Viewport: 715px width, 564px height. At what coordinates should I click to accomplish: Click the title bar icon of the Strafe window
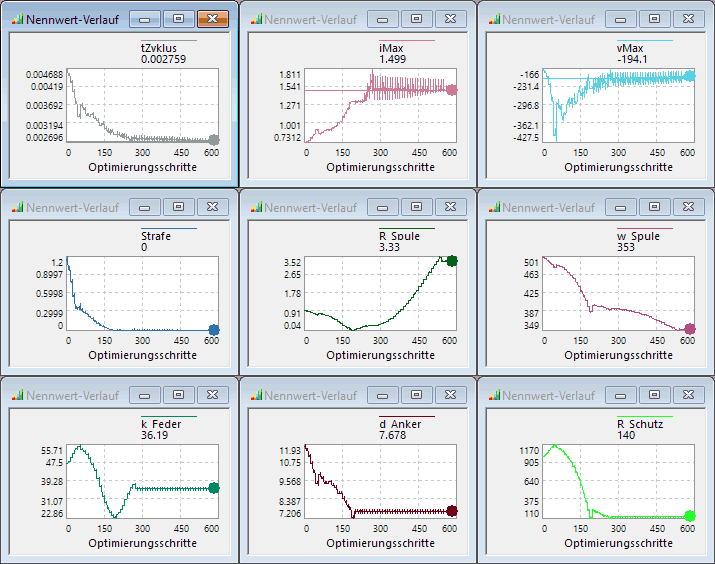[x=16, y=207]
